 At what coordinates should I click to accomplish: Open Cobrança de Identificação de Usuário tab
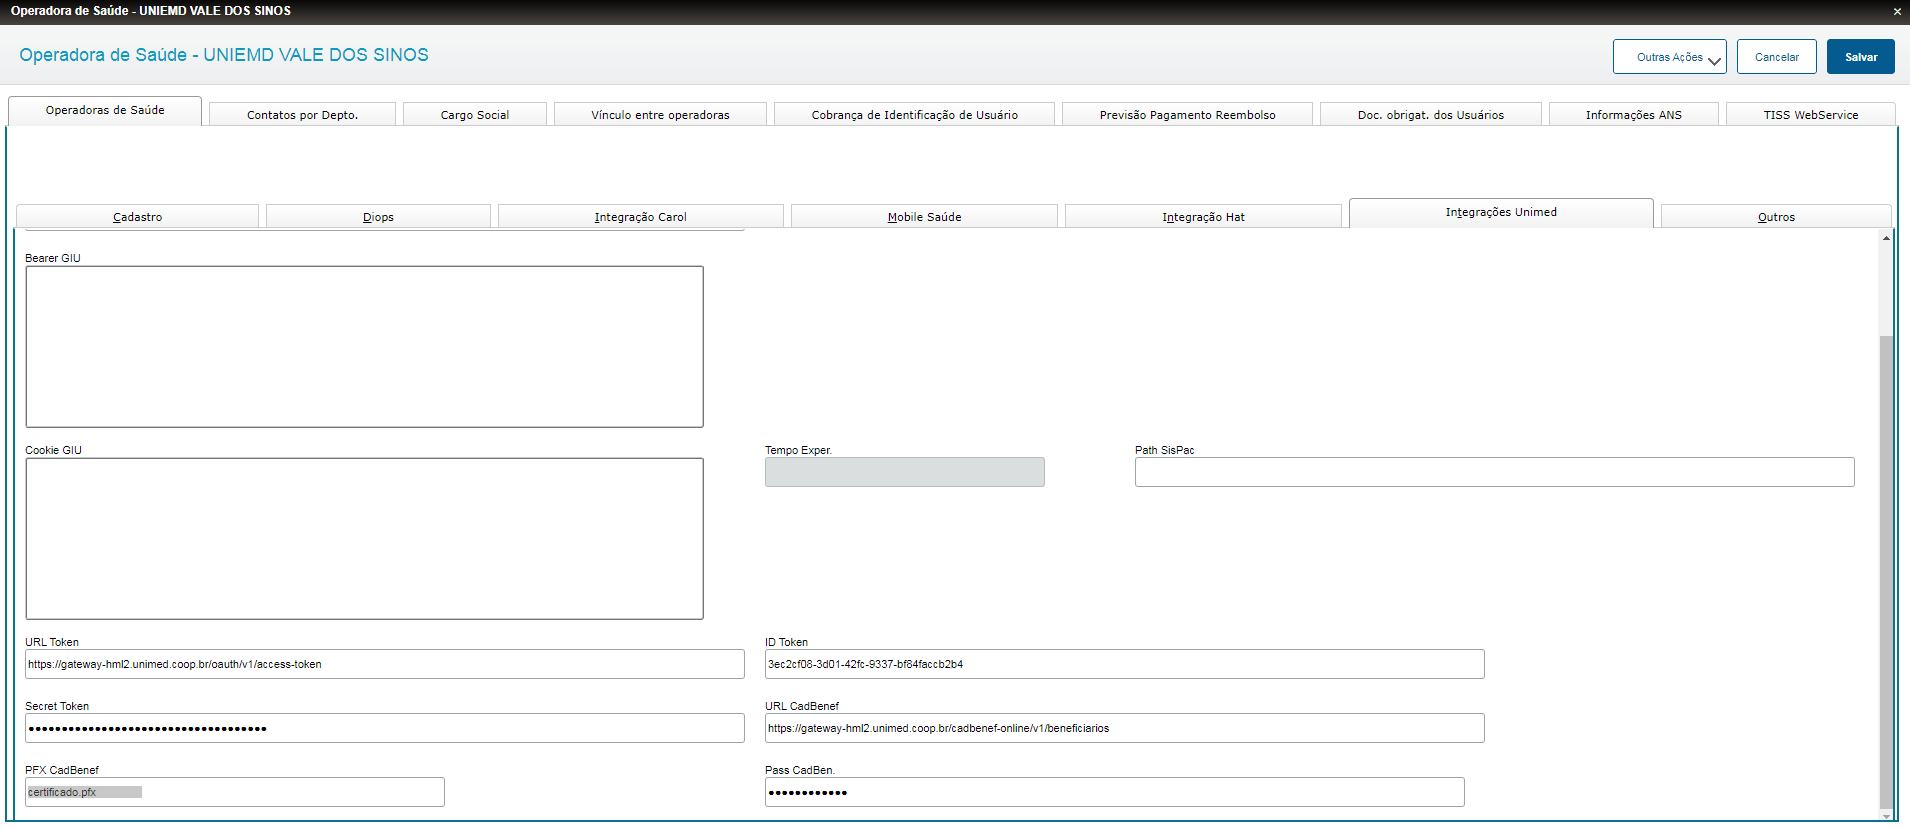(x=914, y=115)
